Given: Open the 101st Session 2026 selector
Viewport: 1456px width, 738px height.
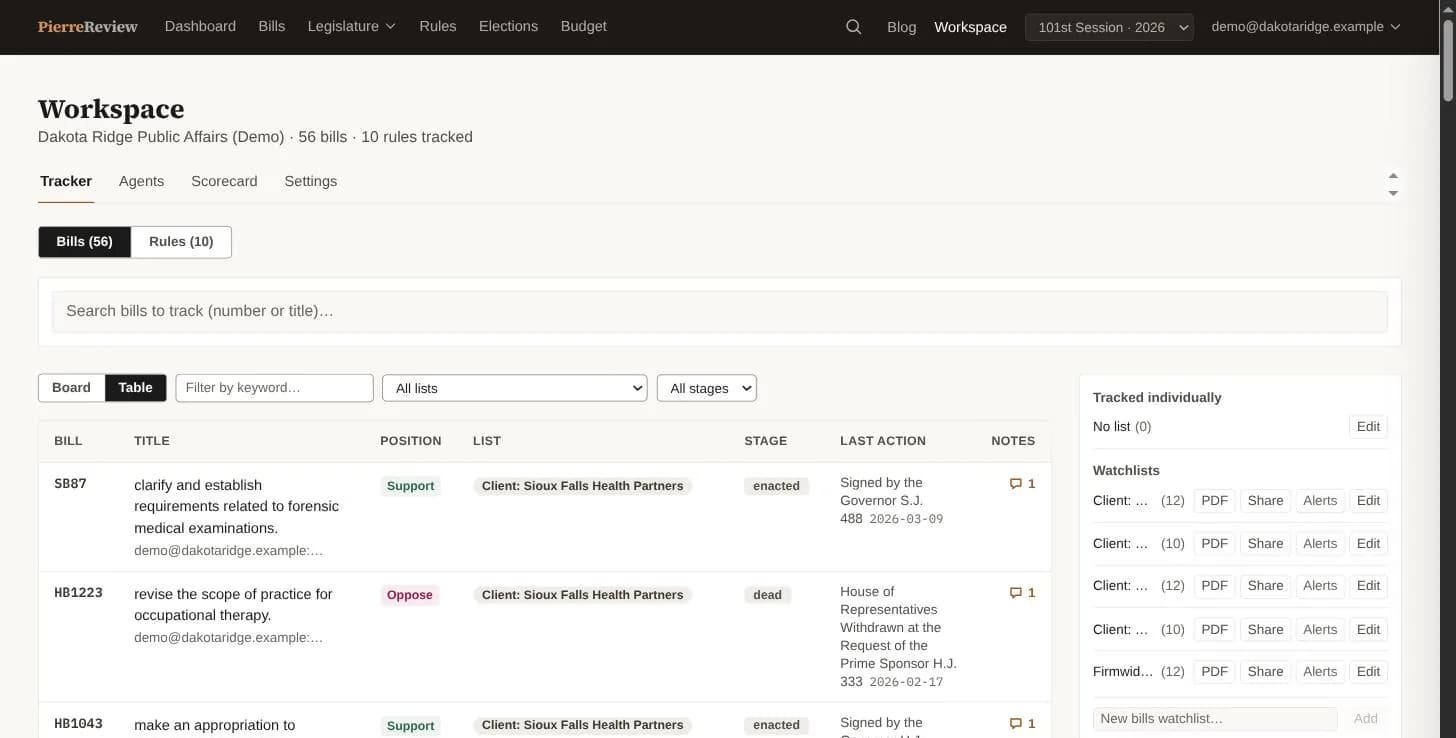Looking at the screenshot, I should pyautogui.click(x=1109, y=27).
